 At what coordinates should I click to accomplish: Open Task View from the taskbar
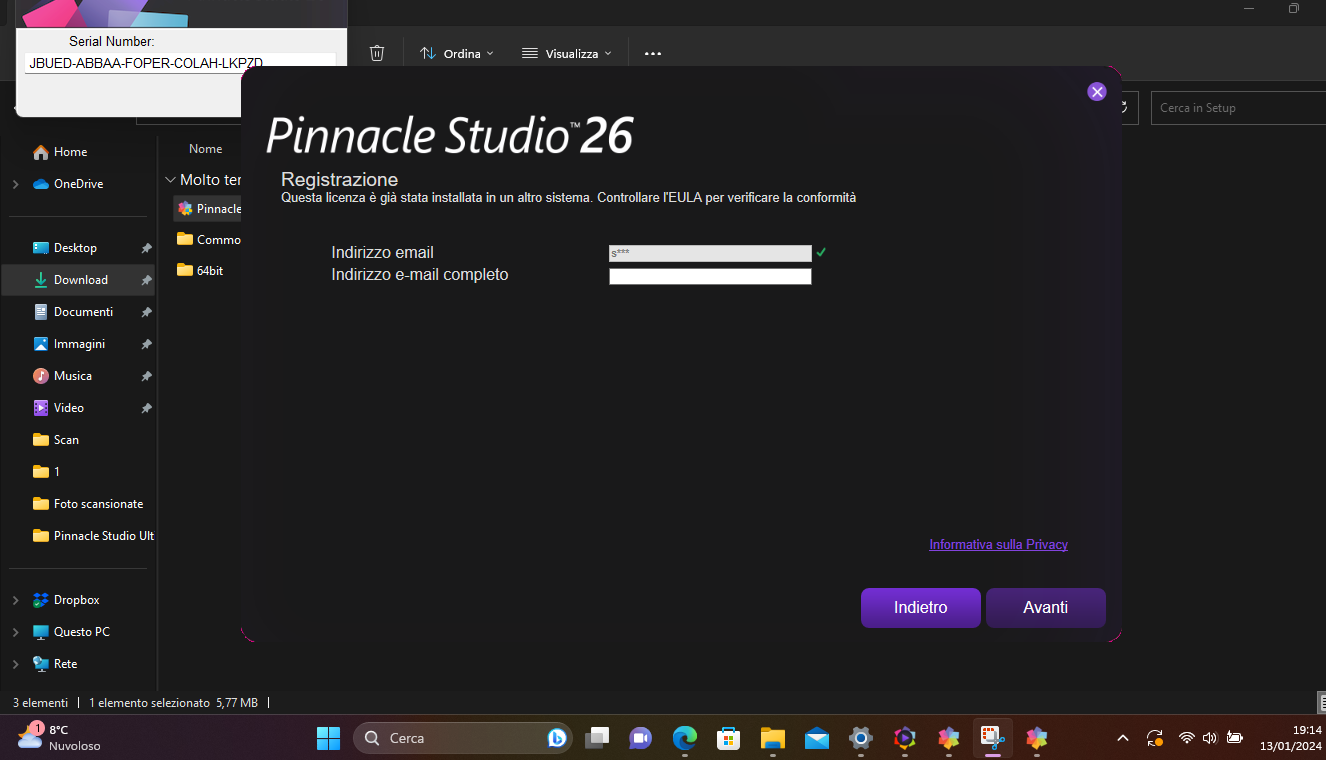pos(597,738)
